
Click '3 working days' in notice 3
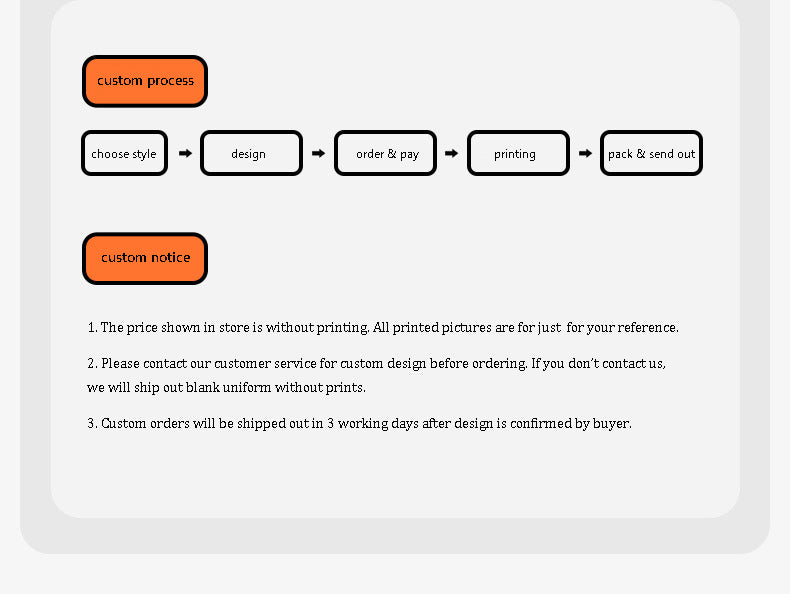[372, 423]
